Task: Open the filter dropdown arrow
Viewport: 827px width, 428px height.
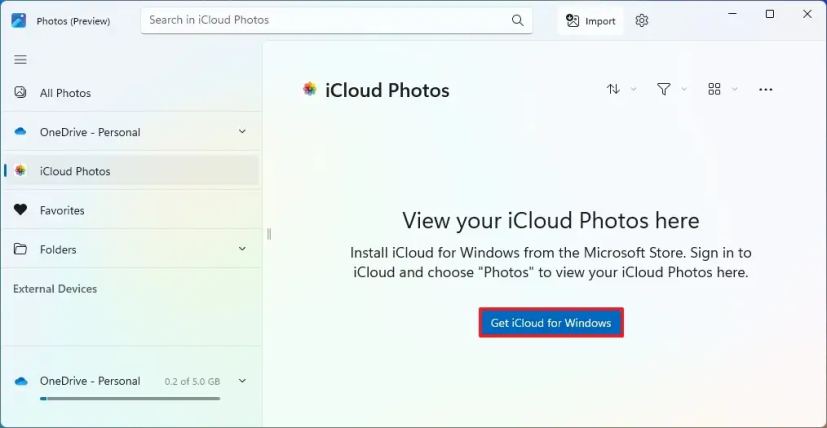Action: (x=685, y=89)
